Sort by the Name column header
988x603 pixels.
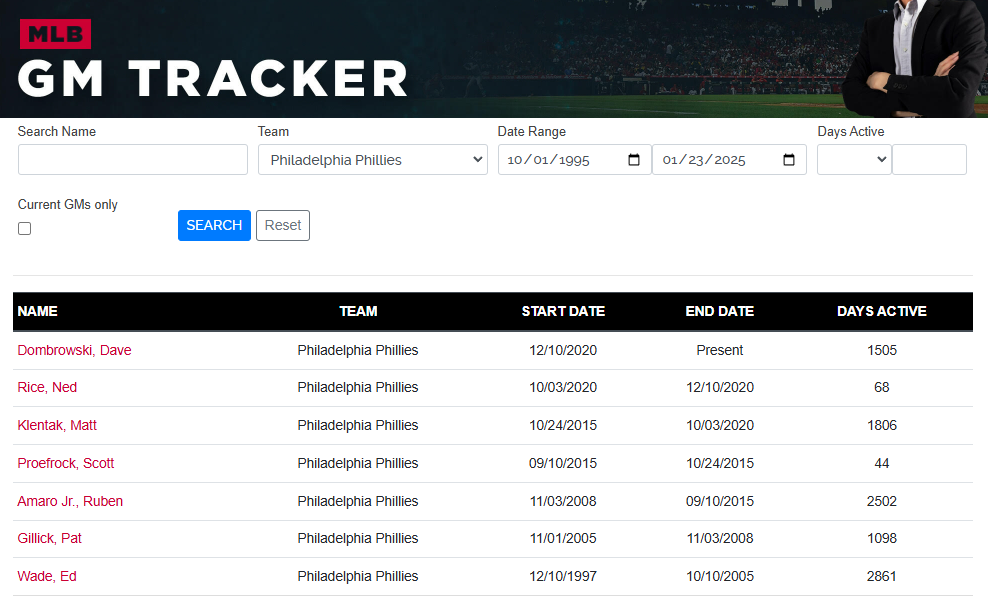pyautogui.click(x=38, y=311)
